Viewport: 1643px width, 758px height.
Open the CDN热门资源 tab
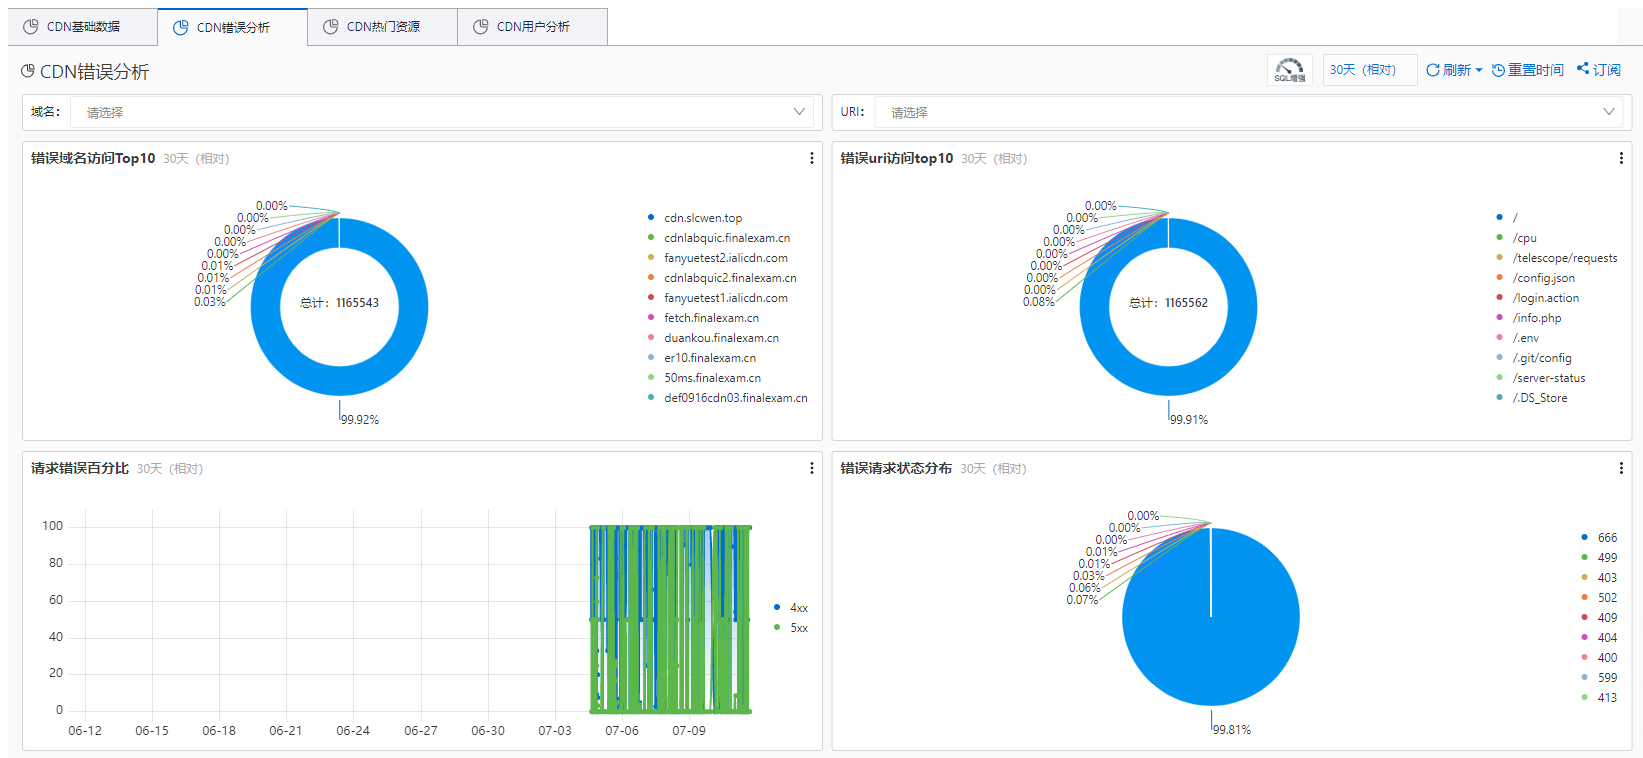pos(383,27)
